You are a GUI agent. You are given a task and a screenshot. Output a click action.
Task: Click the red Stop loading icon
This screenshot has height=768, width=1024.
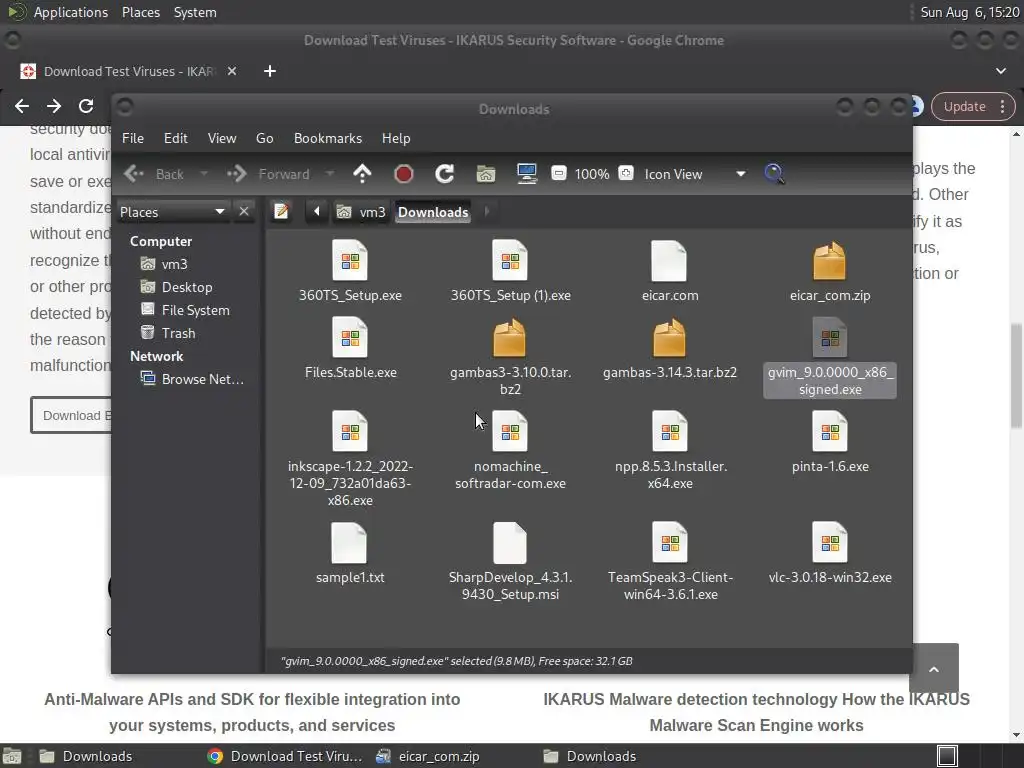pyautogui.click(x=404, y=174)
